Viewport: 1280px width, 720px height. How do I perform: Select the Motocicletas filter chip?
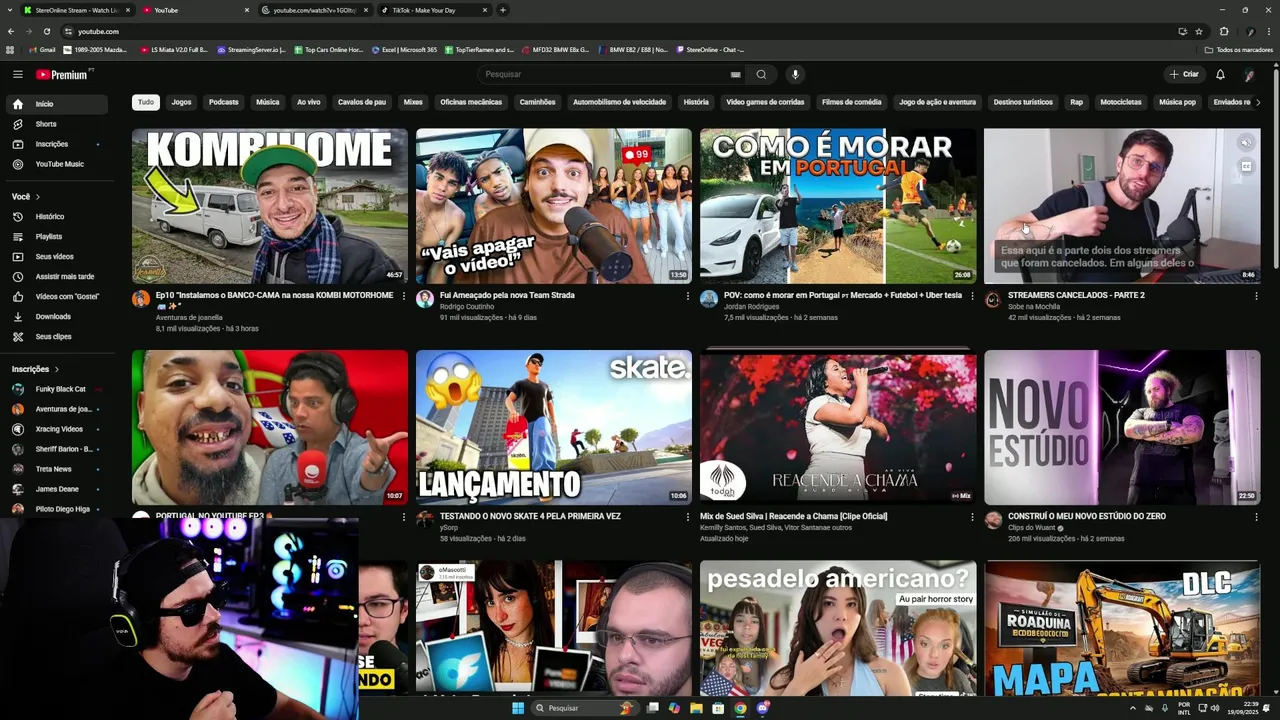[x=1121, y=102]
